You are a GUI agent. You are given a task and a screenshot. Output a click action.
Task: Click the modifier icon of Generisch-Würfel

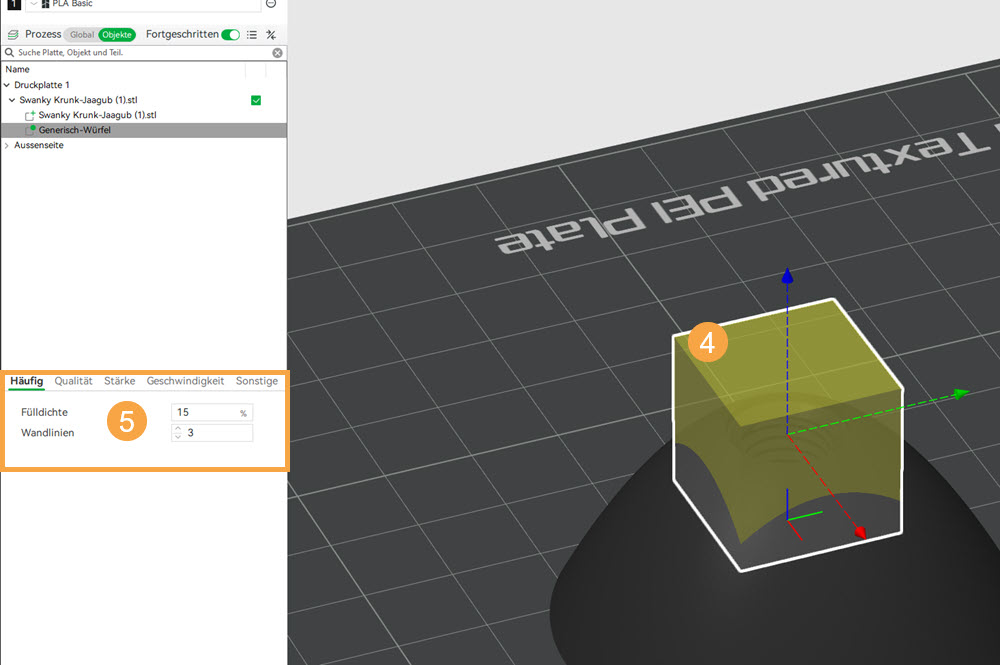click(29, 130)
